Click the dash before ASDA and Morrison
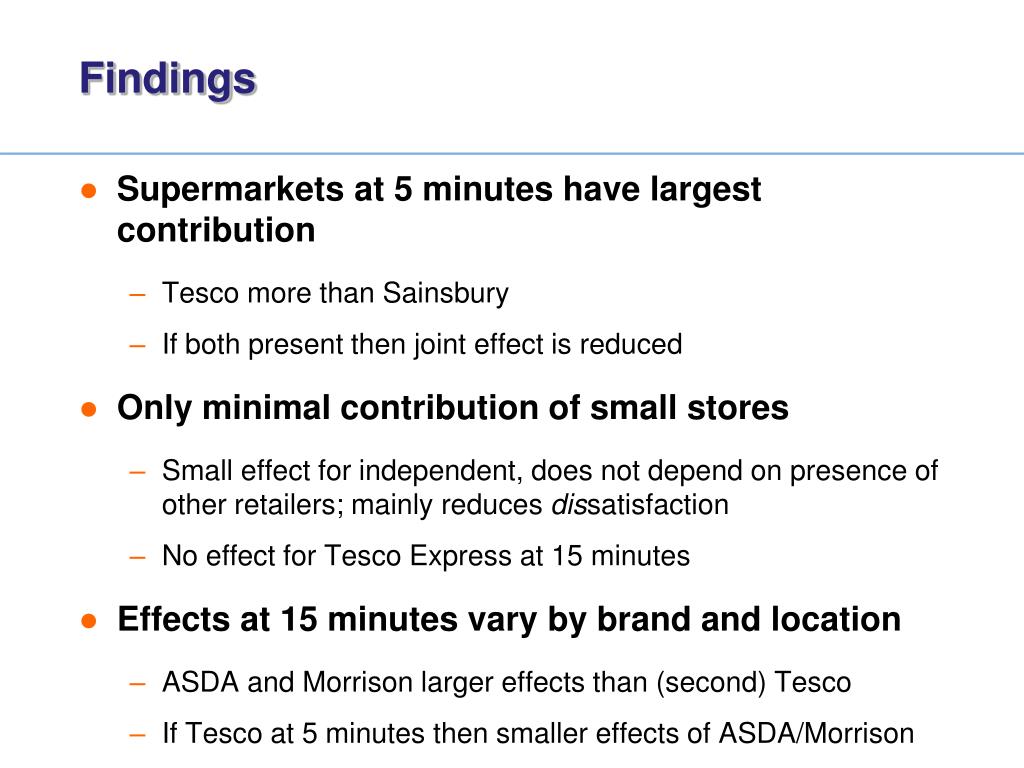1024x768 pixels. pyautogui.click(x=137, y=684)
